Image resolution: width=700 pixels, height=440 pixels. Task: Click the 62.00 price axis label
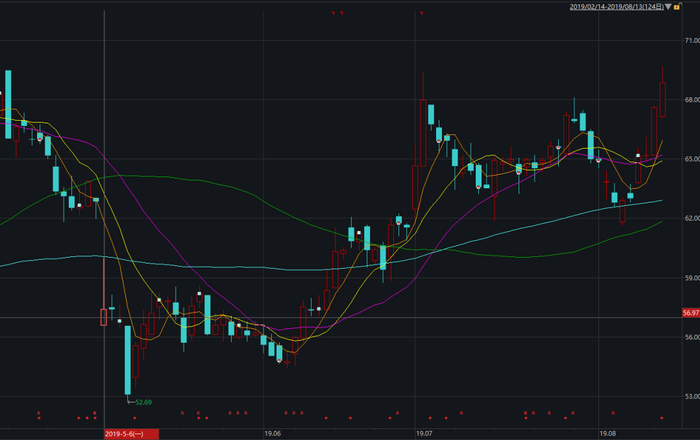point(689,218)
